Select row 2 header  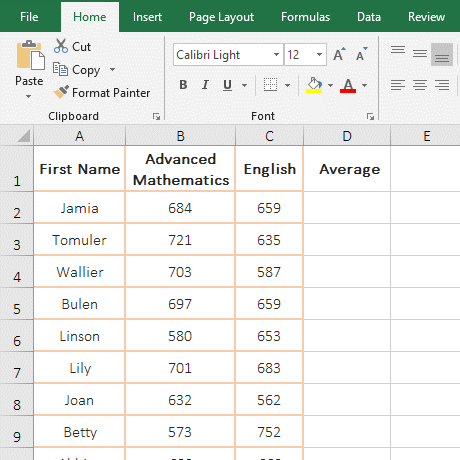(x=17, y=208)
